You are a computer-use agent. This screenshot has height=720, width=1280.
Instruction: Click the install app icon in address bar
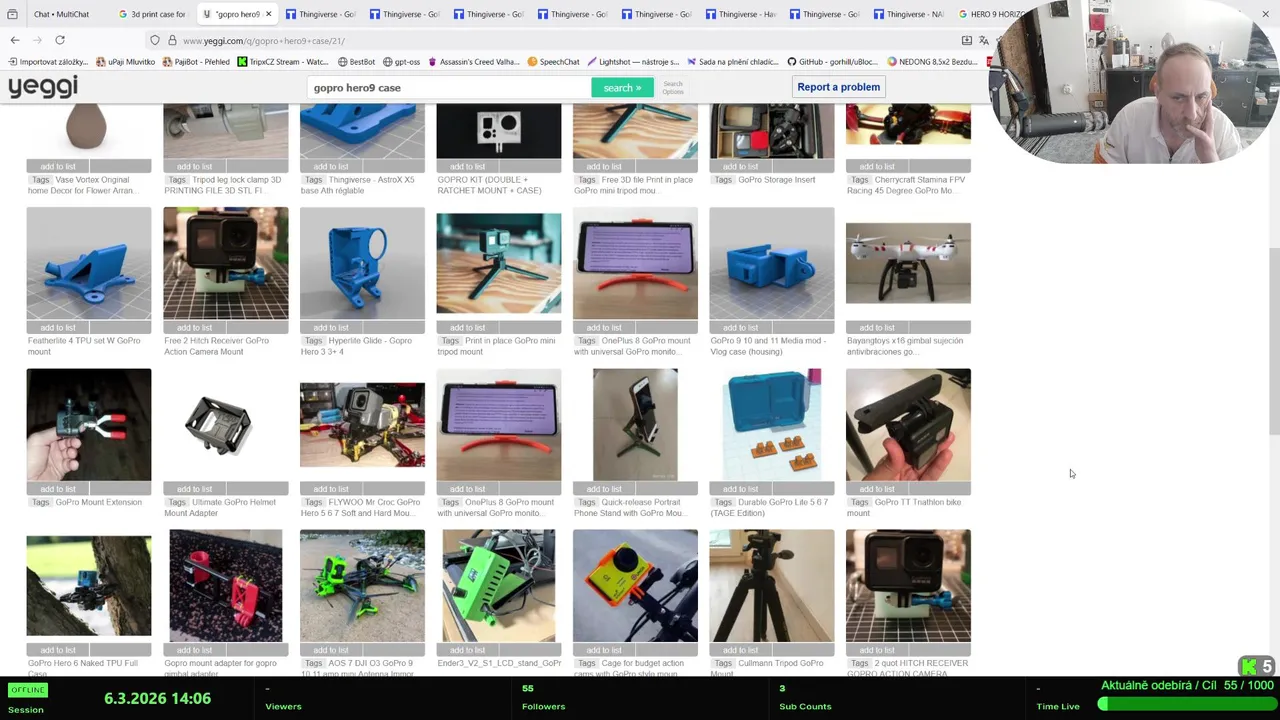tap(966, 40)
